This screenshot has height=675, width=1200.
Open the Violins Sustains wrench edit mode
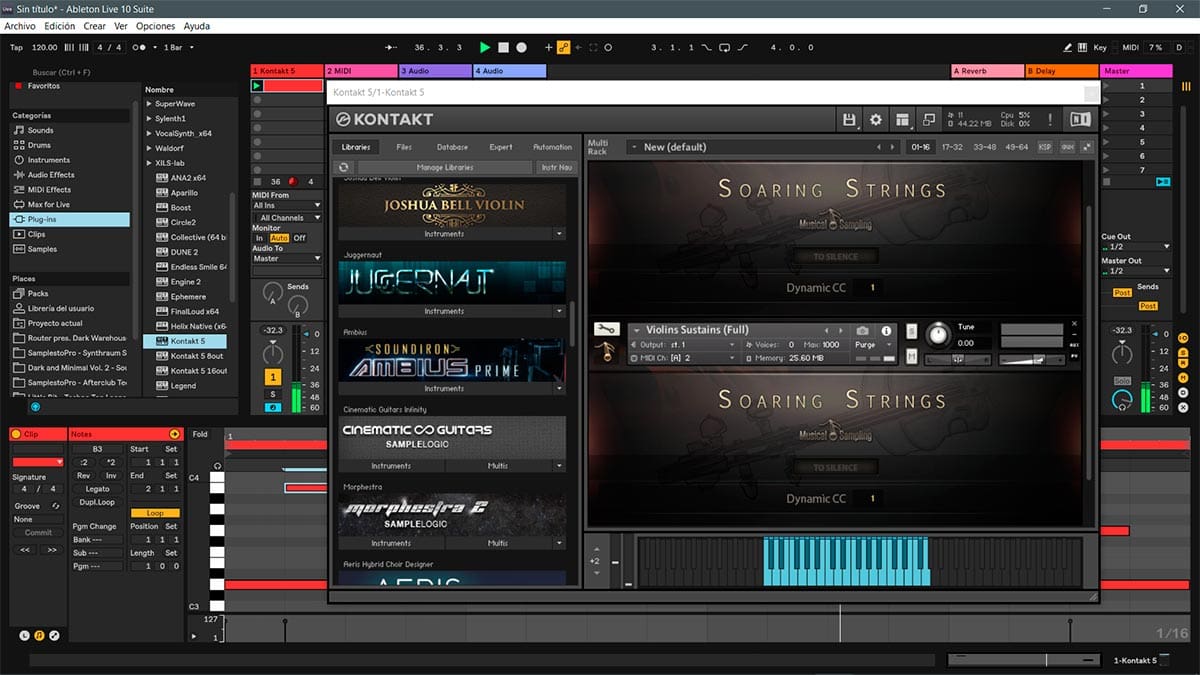[607, 329]
